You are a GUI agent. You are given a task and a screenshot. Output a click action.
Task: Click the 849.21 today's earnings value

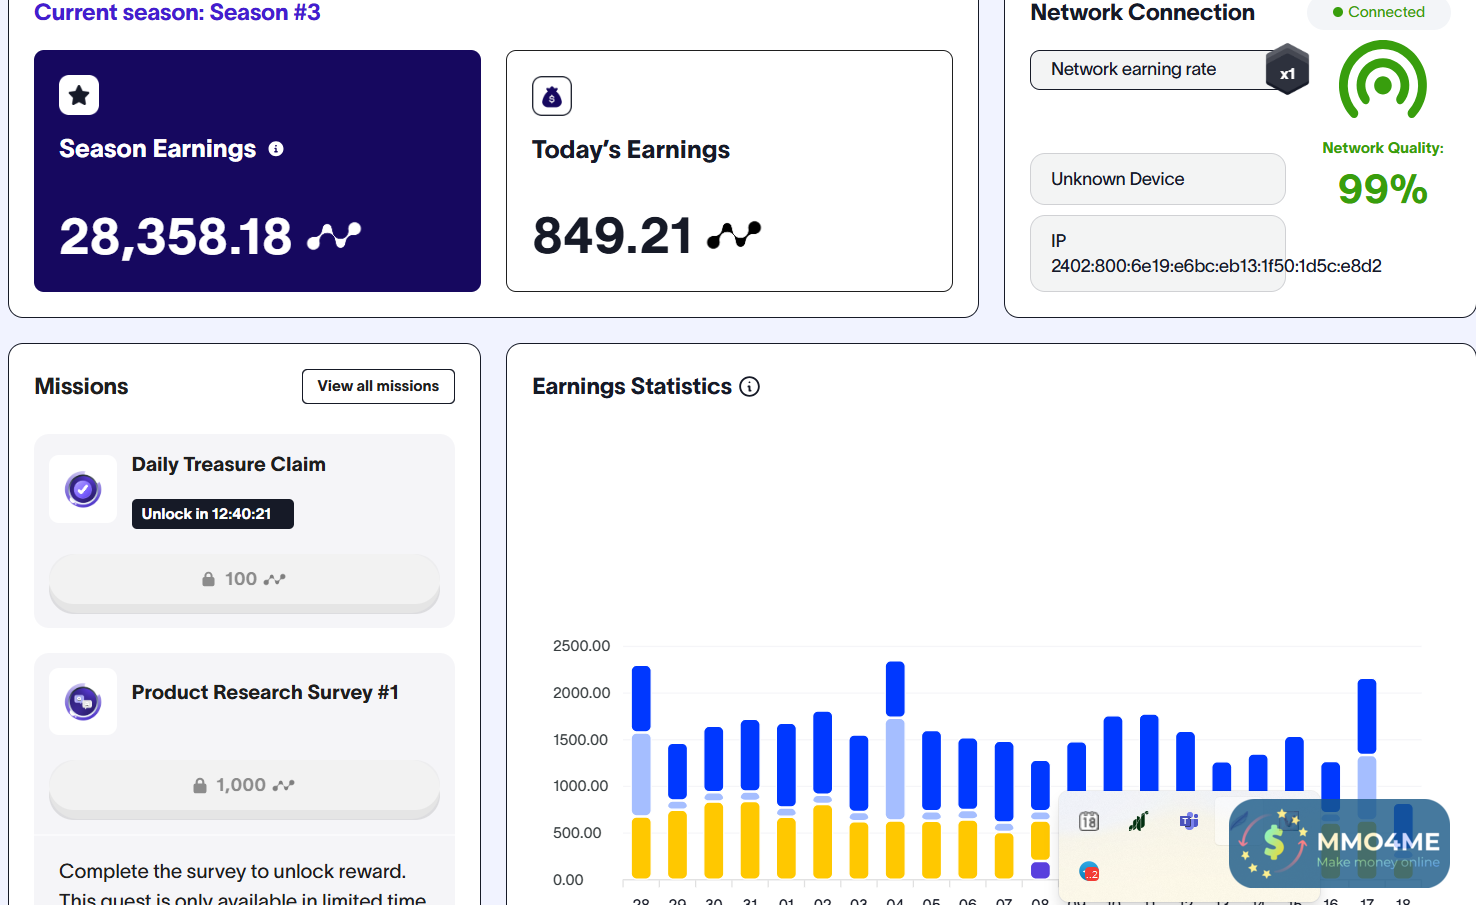(x=612, y=236)
